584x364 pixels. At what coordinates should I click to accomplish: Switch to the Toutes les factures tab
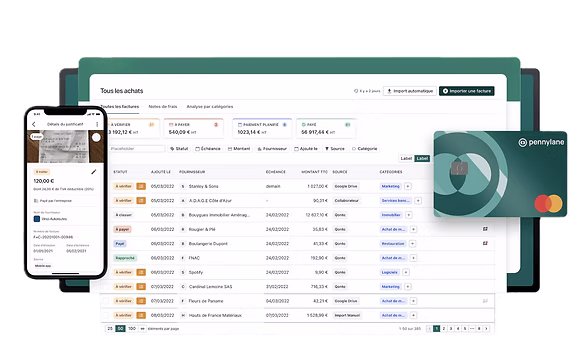(x=120, y=107)
